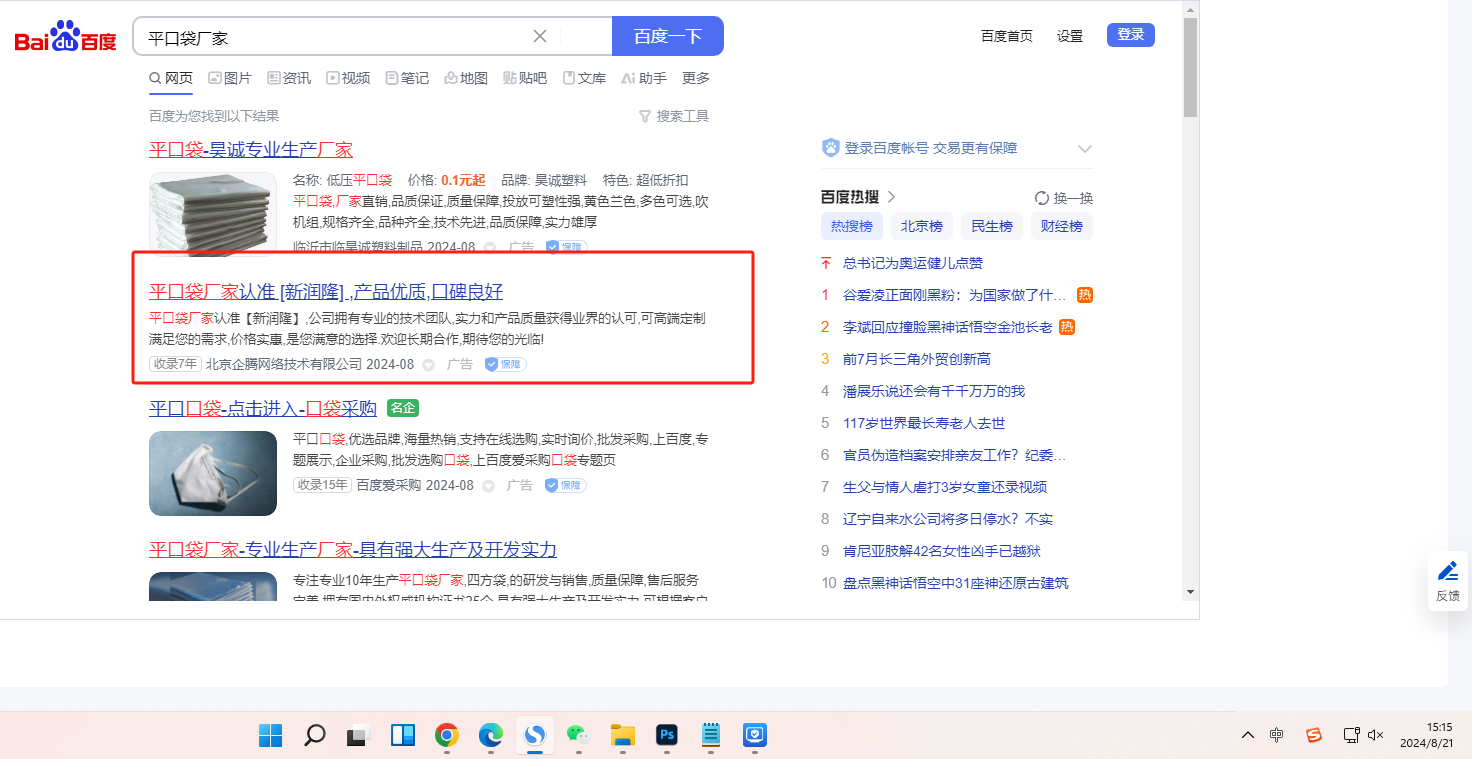Click the Windows Start button
Image resolution: width=1472 pixels, height=759 pixels.
click(x=270, y=736)
